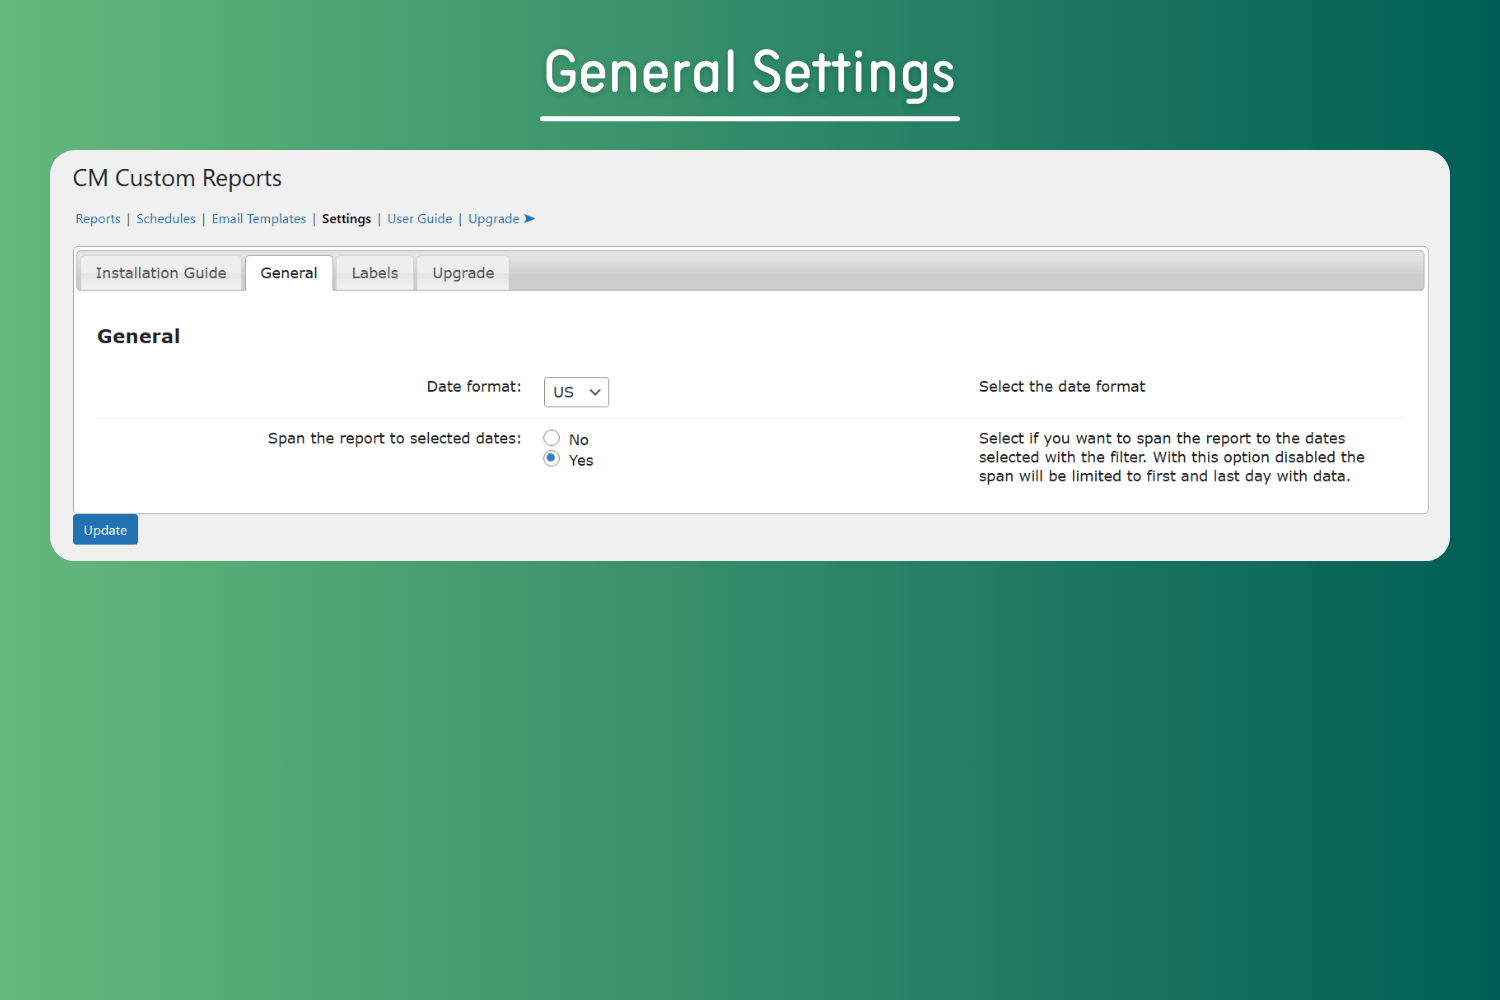Select the Yes radio button
Viewport: 1500px width, 1000px height.
coord(551,459)
